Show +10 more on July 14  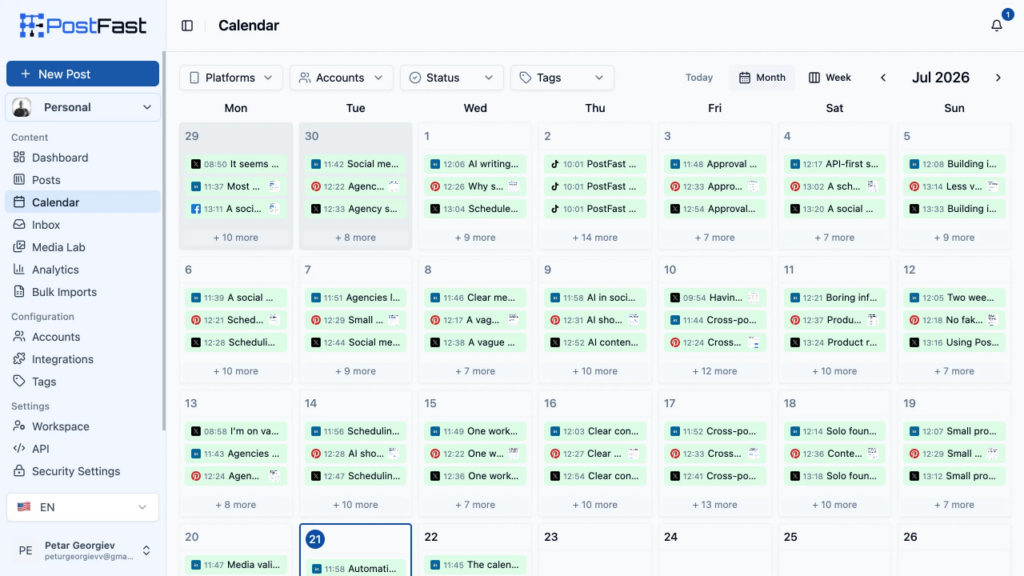point(355,505)
